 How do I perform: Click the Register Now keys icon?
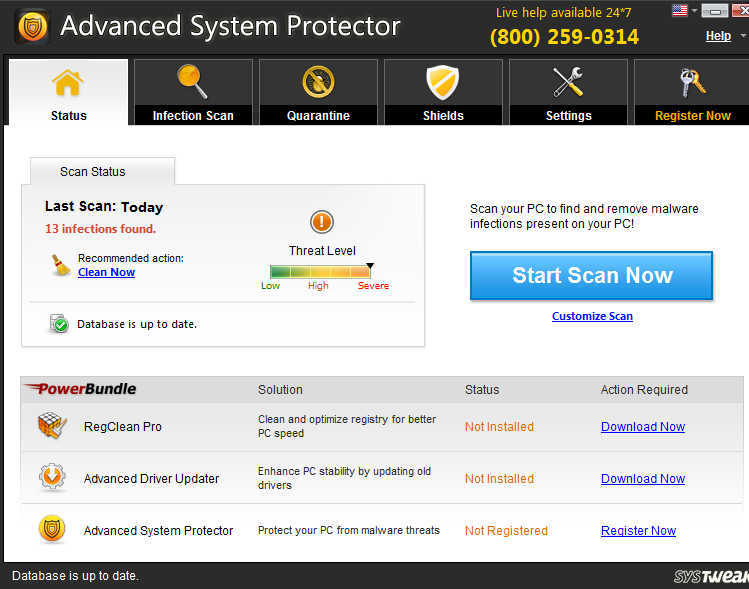click(693, 82)
